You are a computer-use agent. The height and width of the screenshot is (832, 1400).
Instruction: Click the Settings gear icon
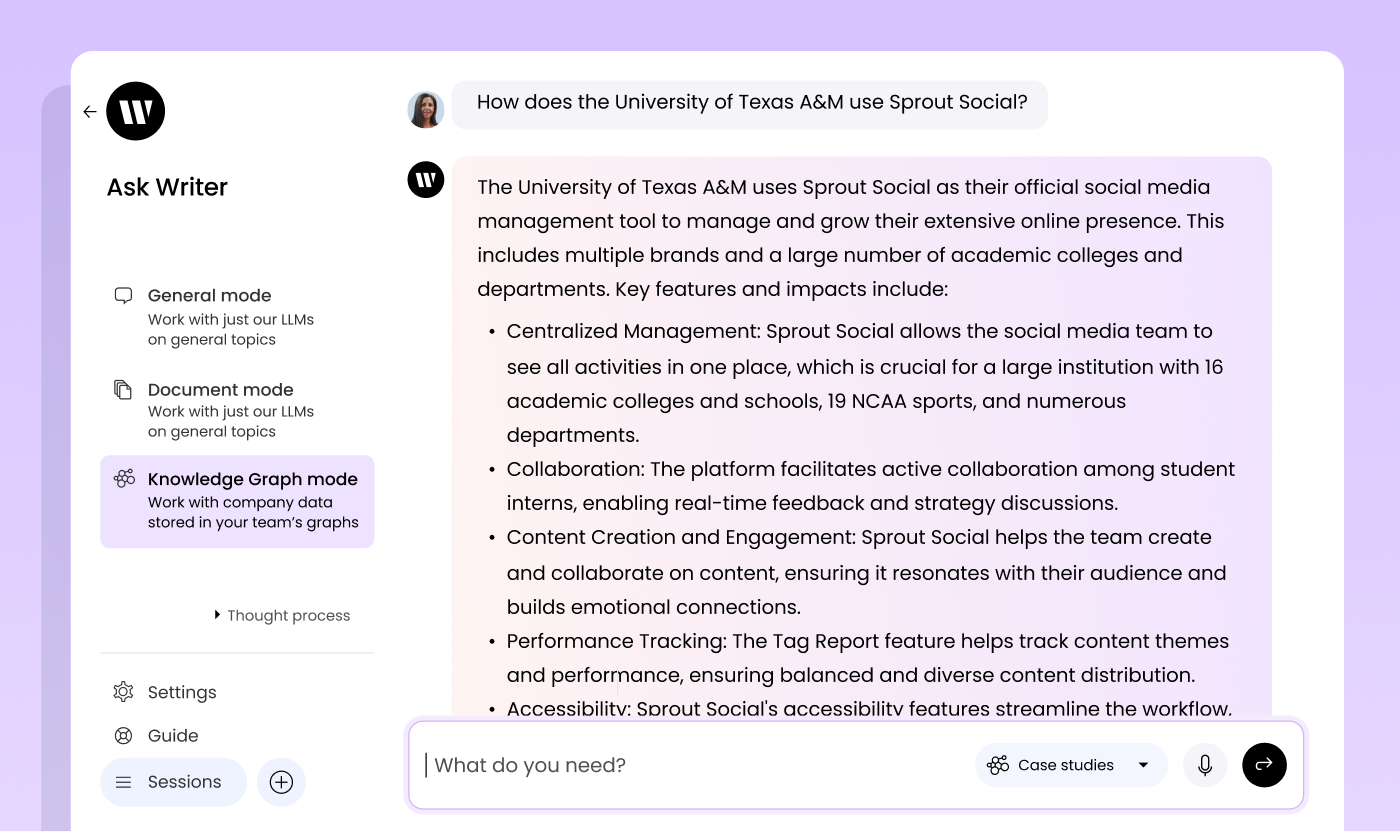pyautogui.click(x=123, y=691)
